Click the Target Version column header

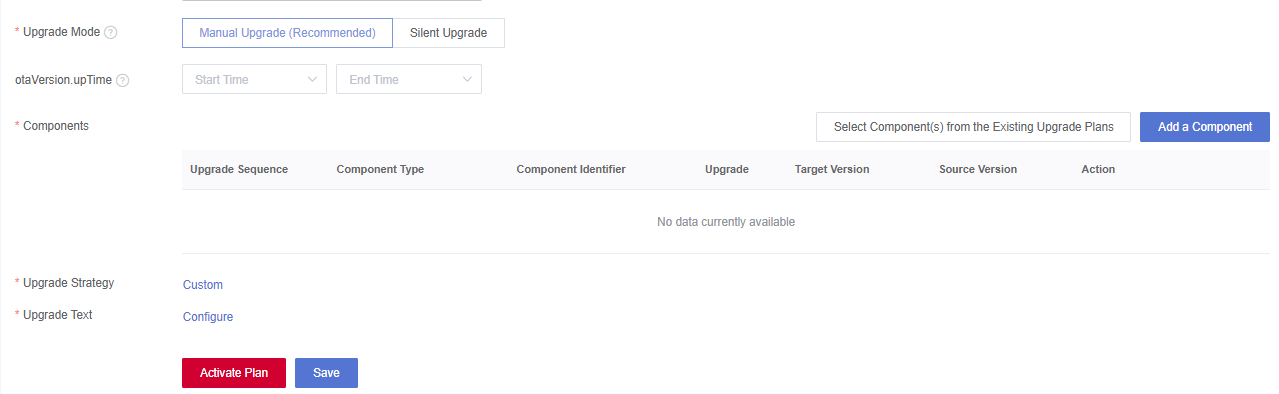click(832, 169)
